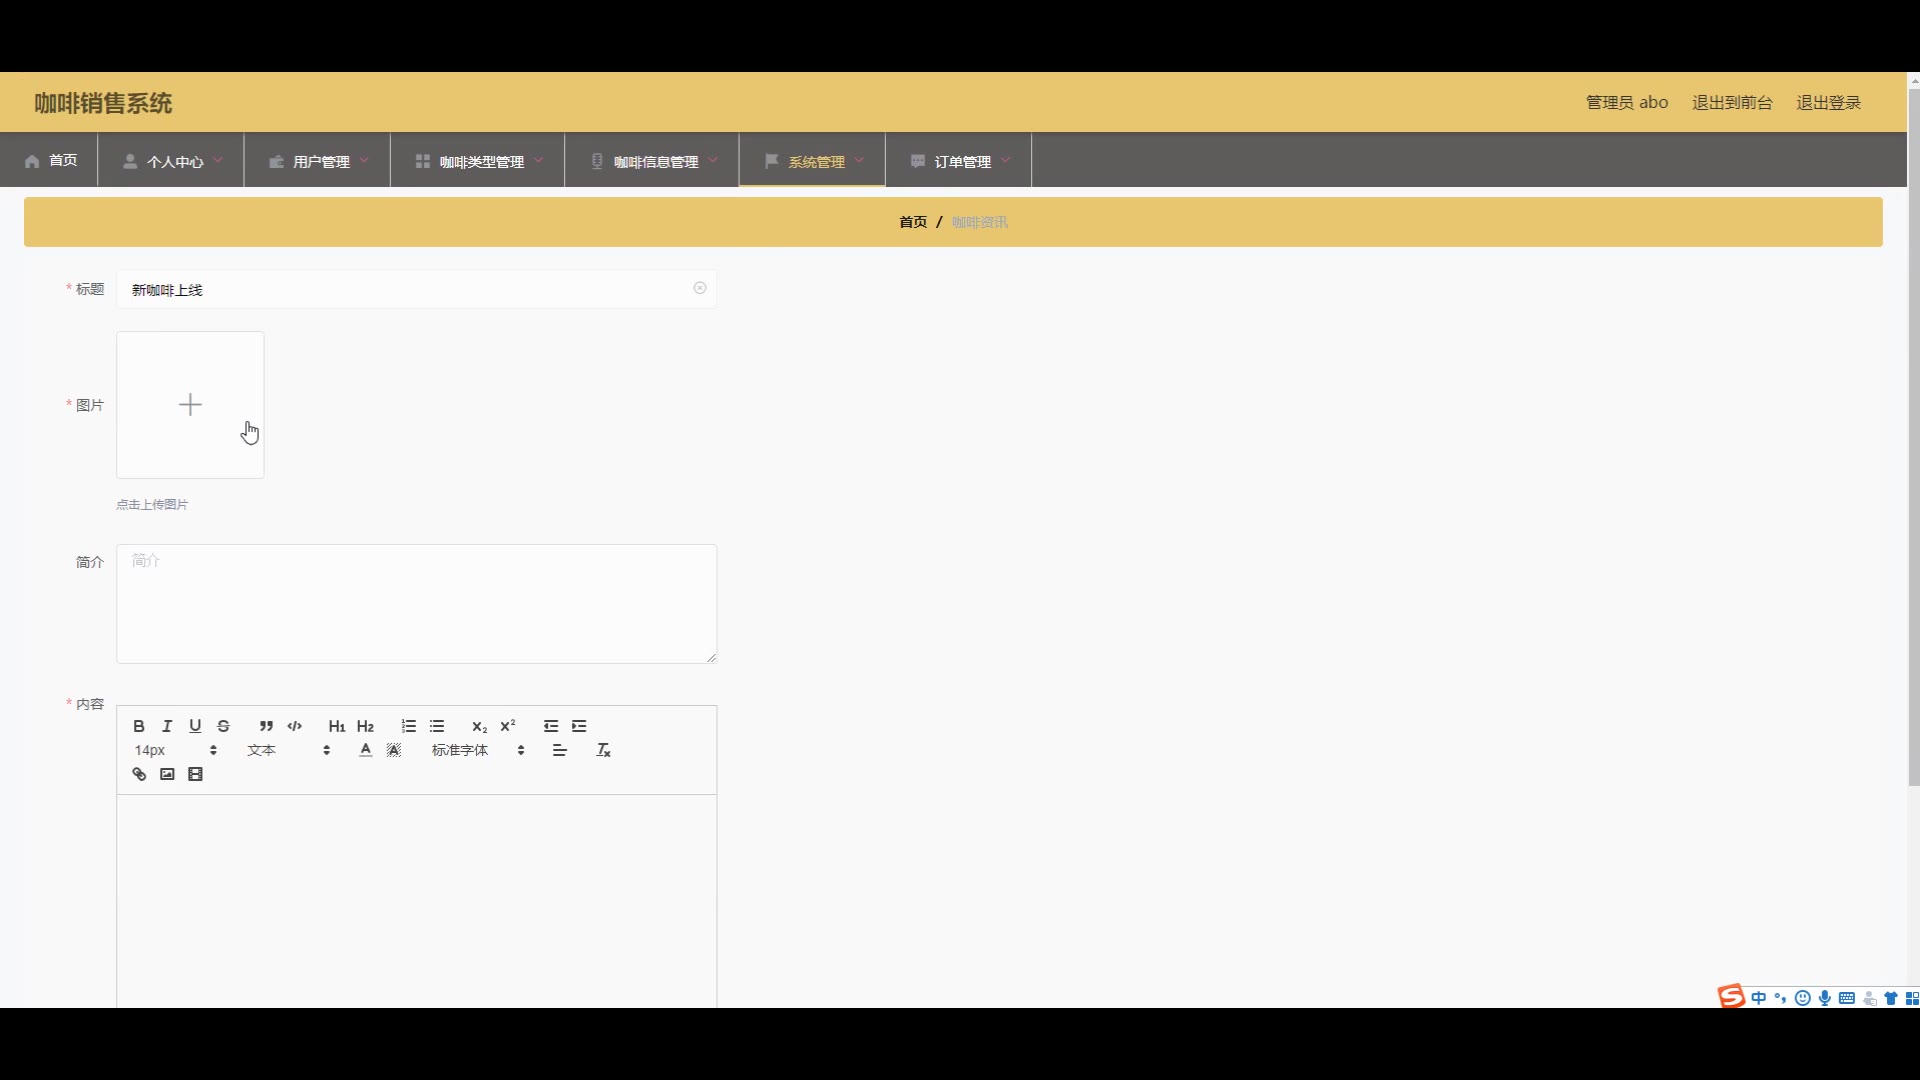
Task: Apply subscript formatting
Action: 479,726
